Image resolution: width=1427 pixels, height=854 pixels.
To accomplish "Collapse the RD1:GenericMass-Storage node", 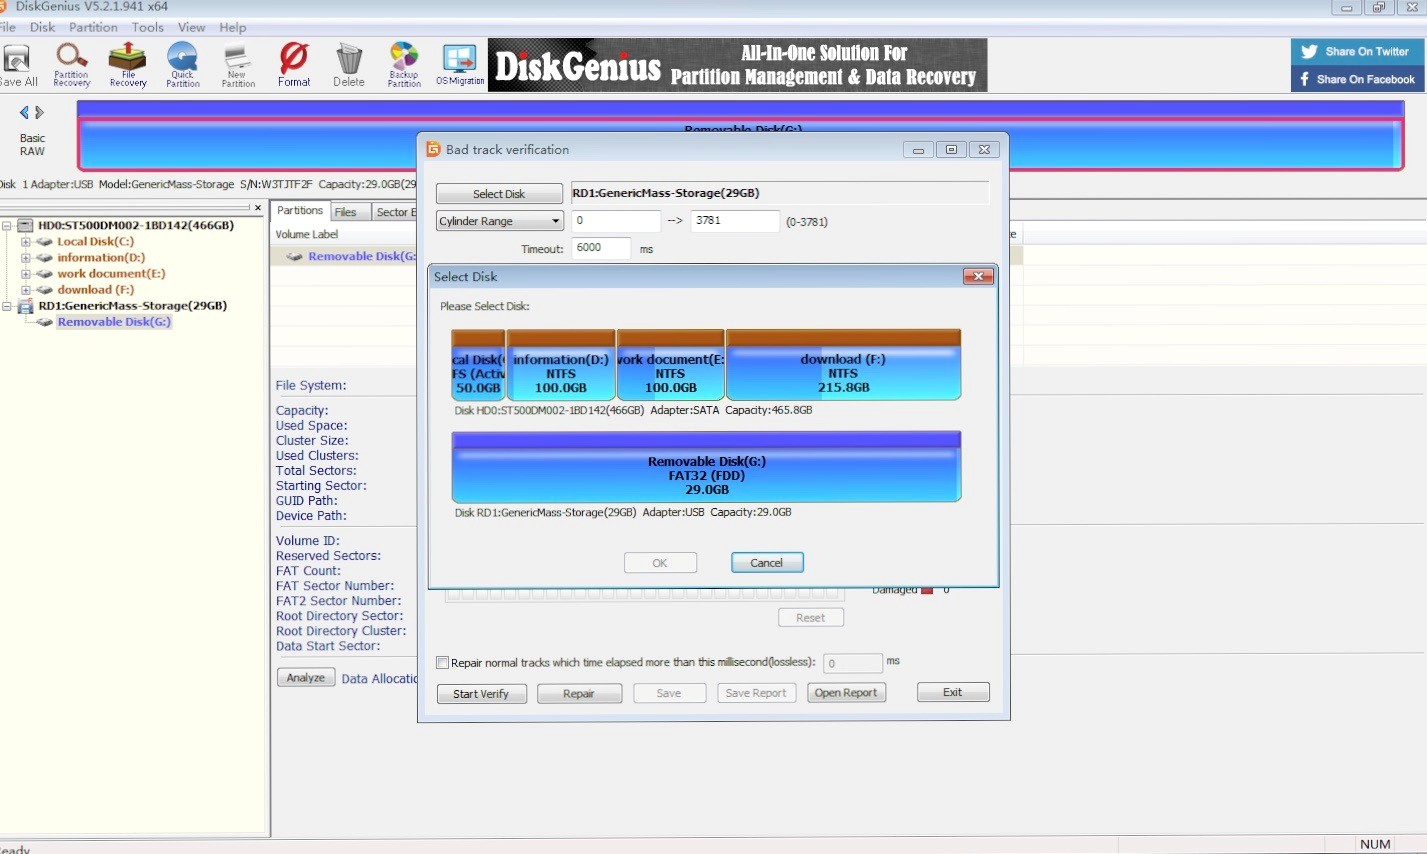I will point(7,306).
